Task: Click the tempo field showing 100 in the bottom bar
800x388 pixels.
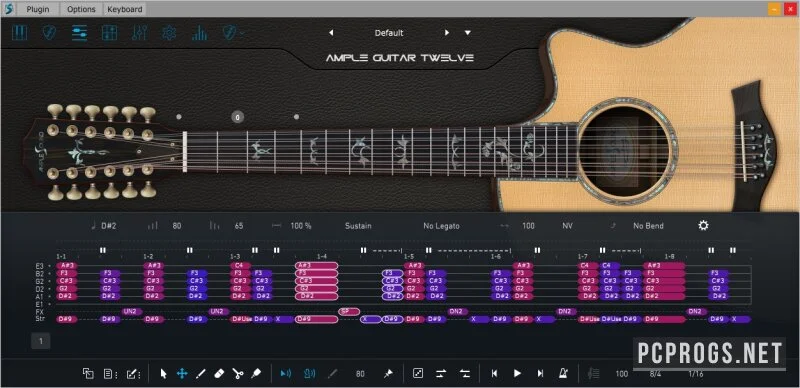Action: coord(621,374)
